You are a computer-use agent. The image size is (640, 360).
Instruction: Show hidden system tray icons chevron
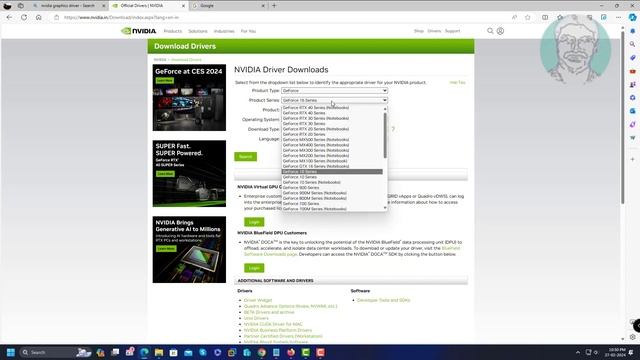pyautogui.click(x=578, y=352)
